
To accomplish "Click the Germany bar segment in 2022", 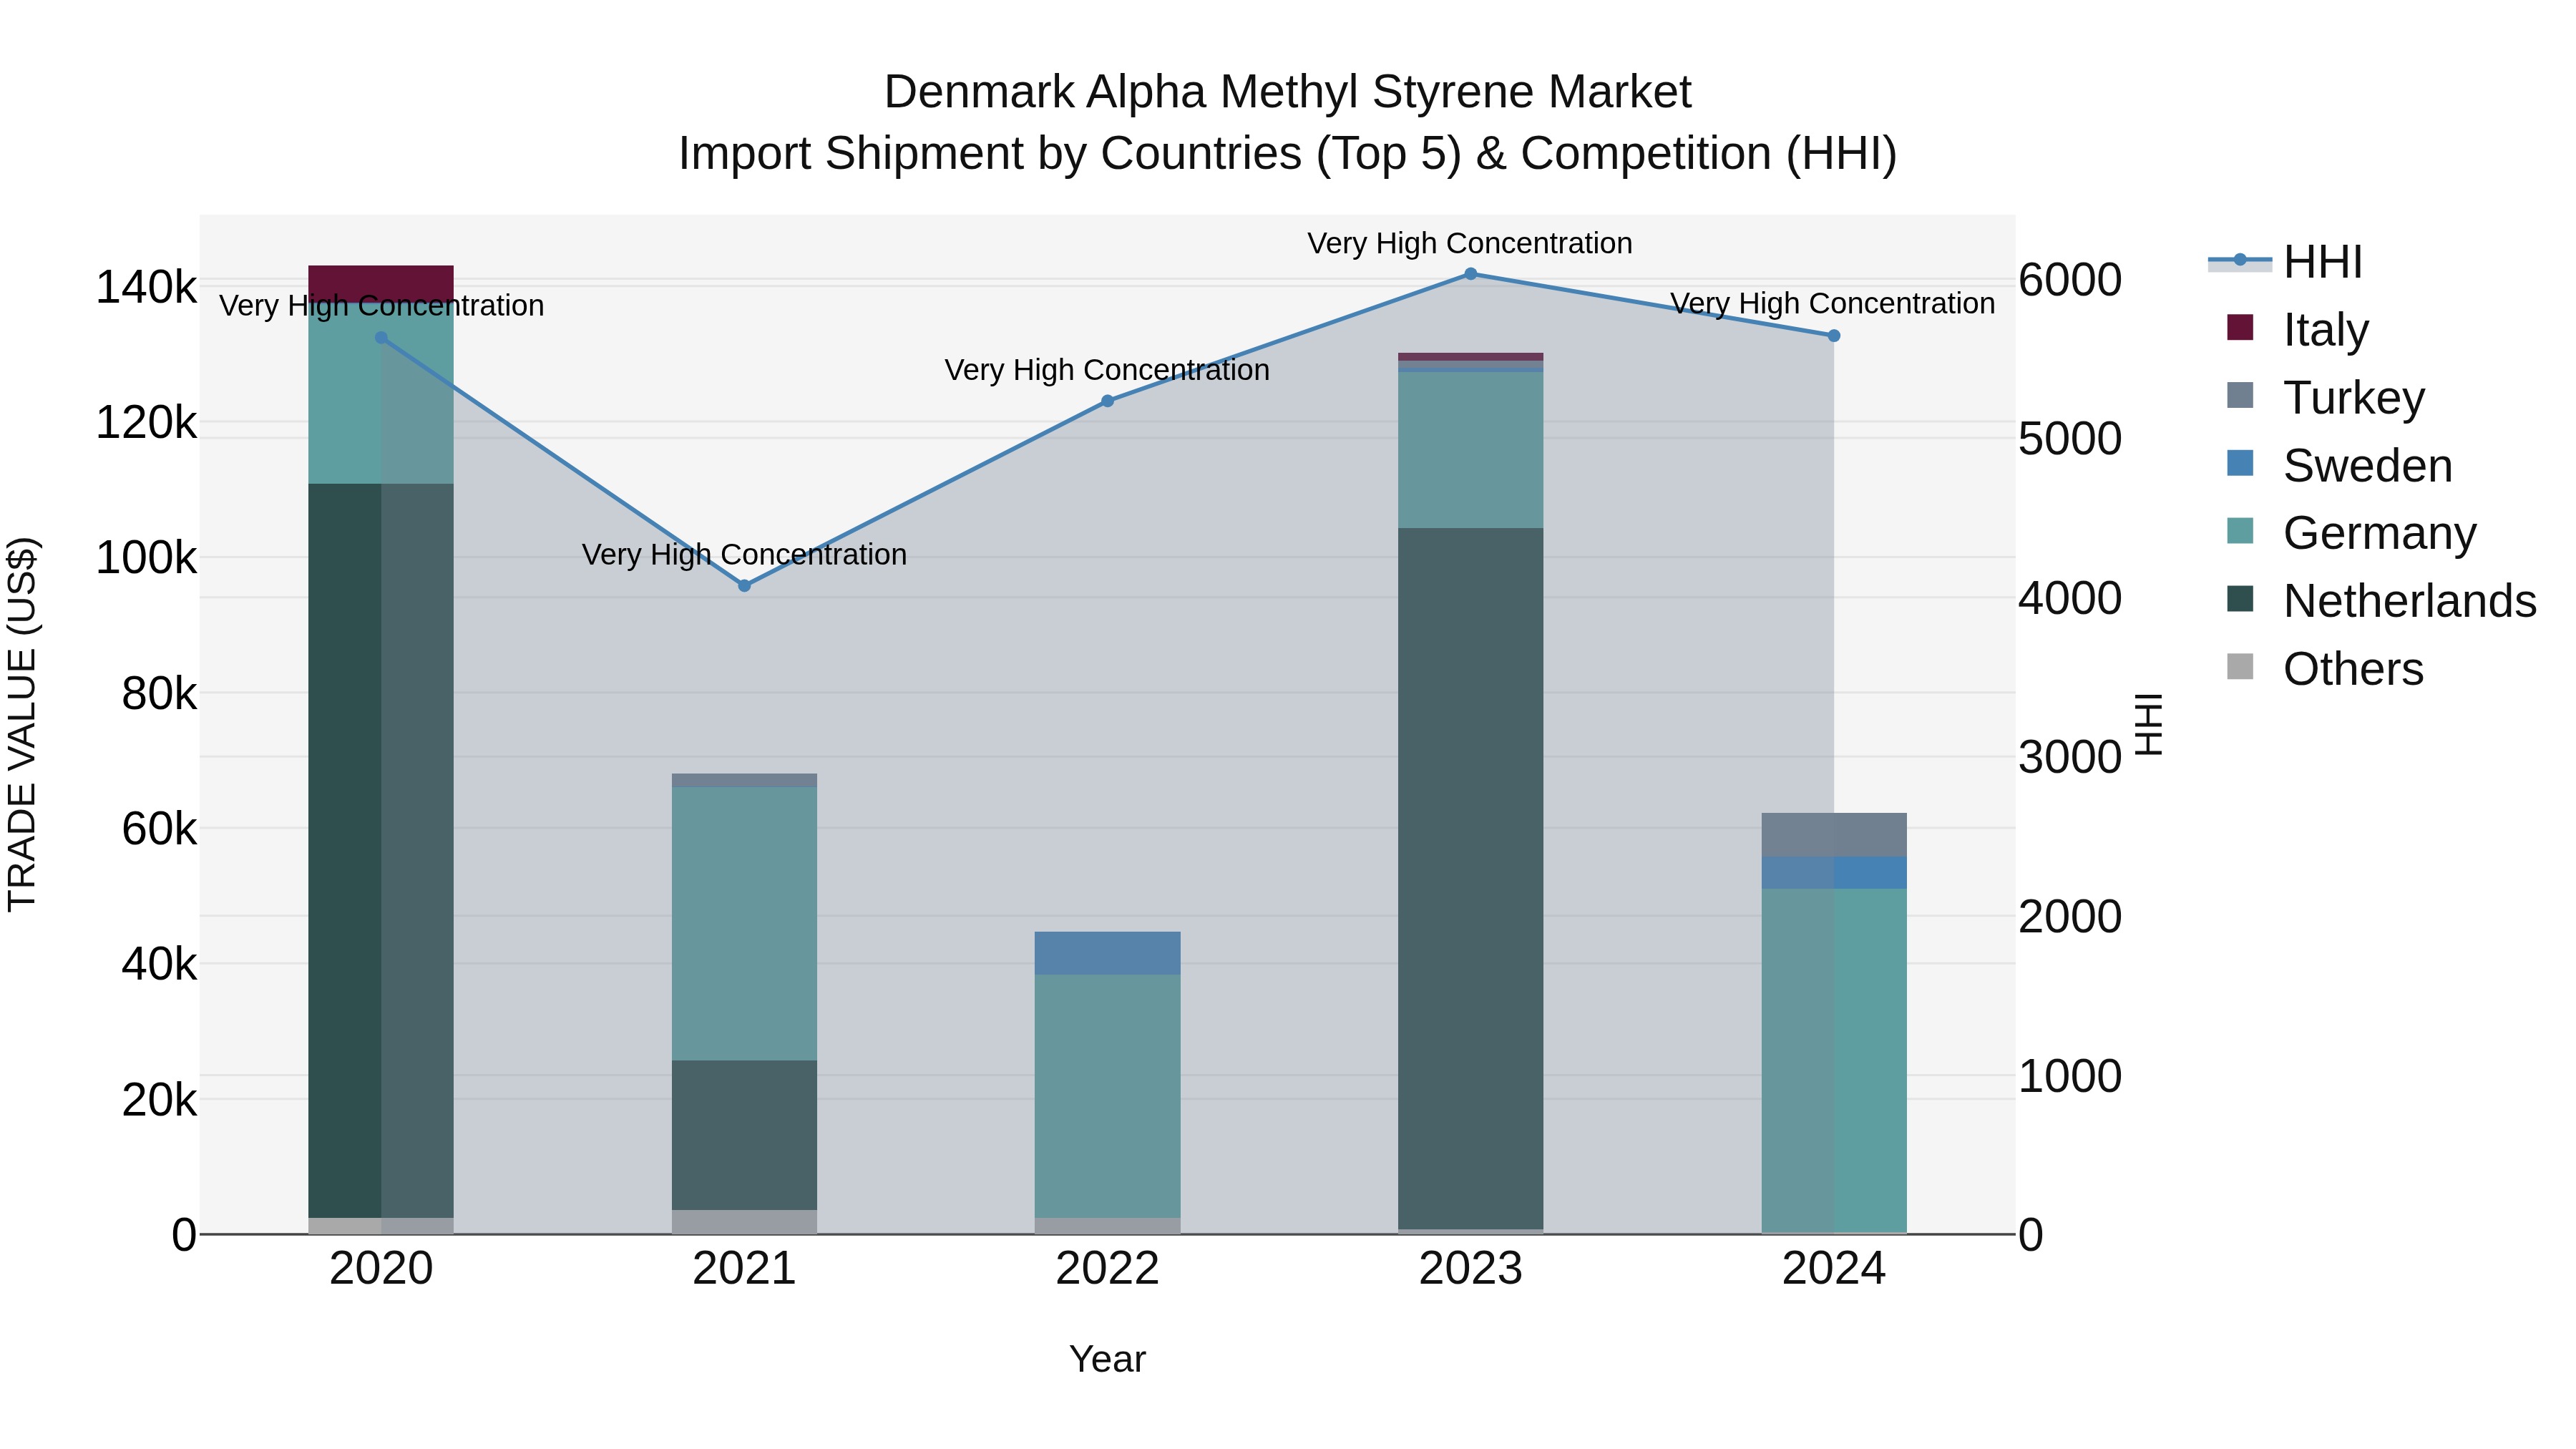I will (x=1107, y=1096).
